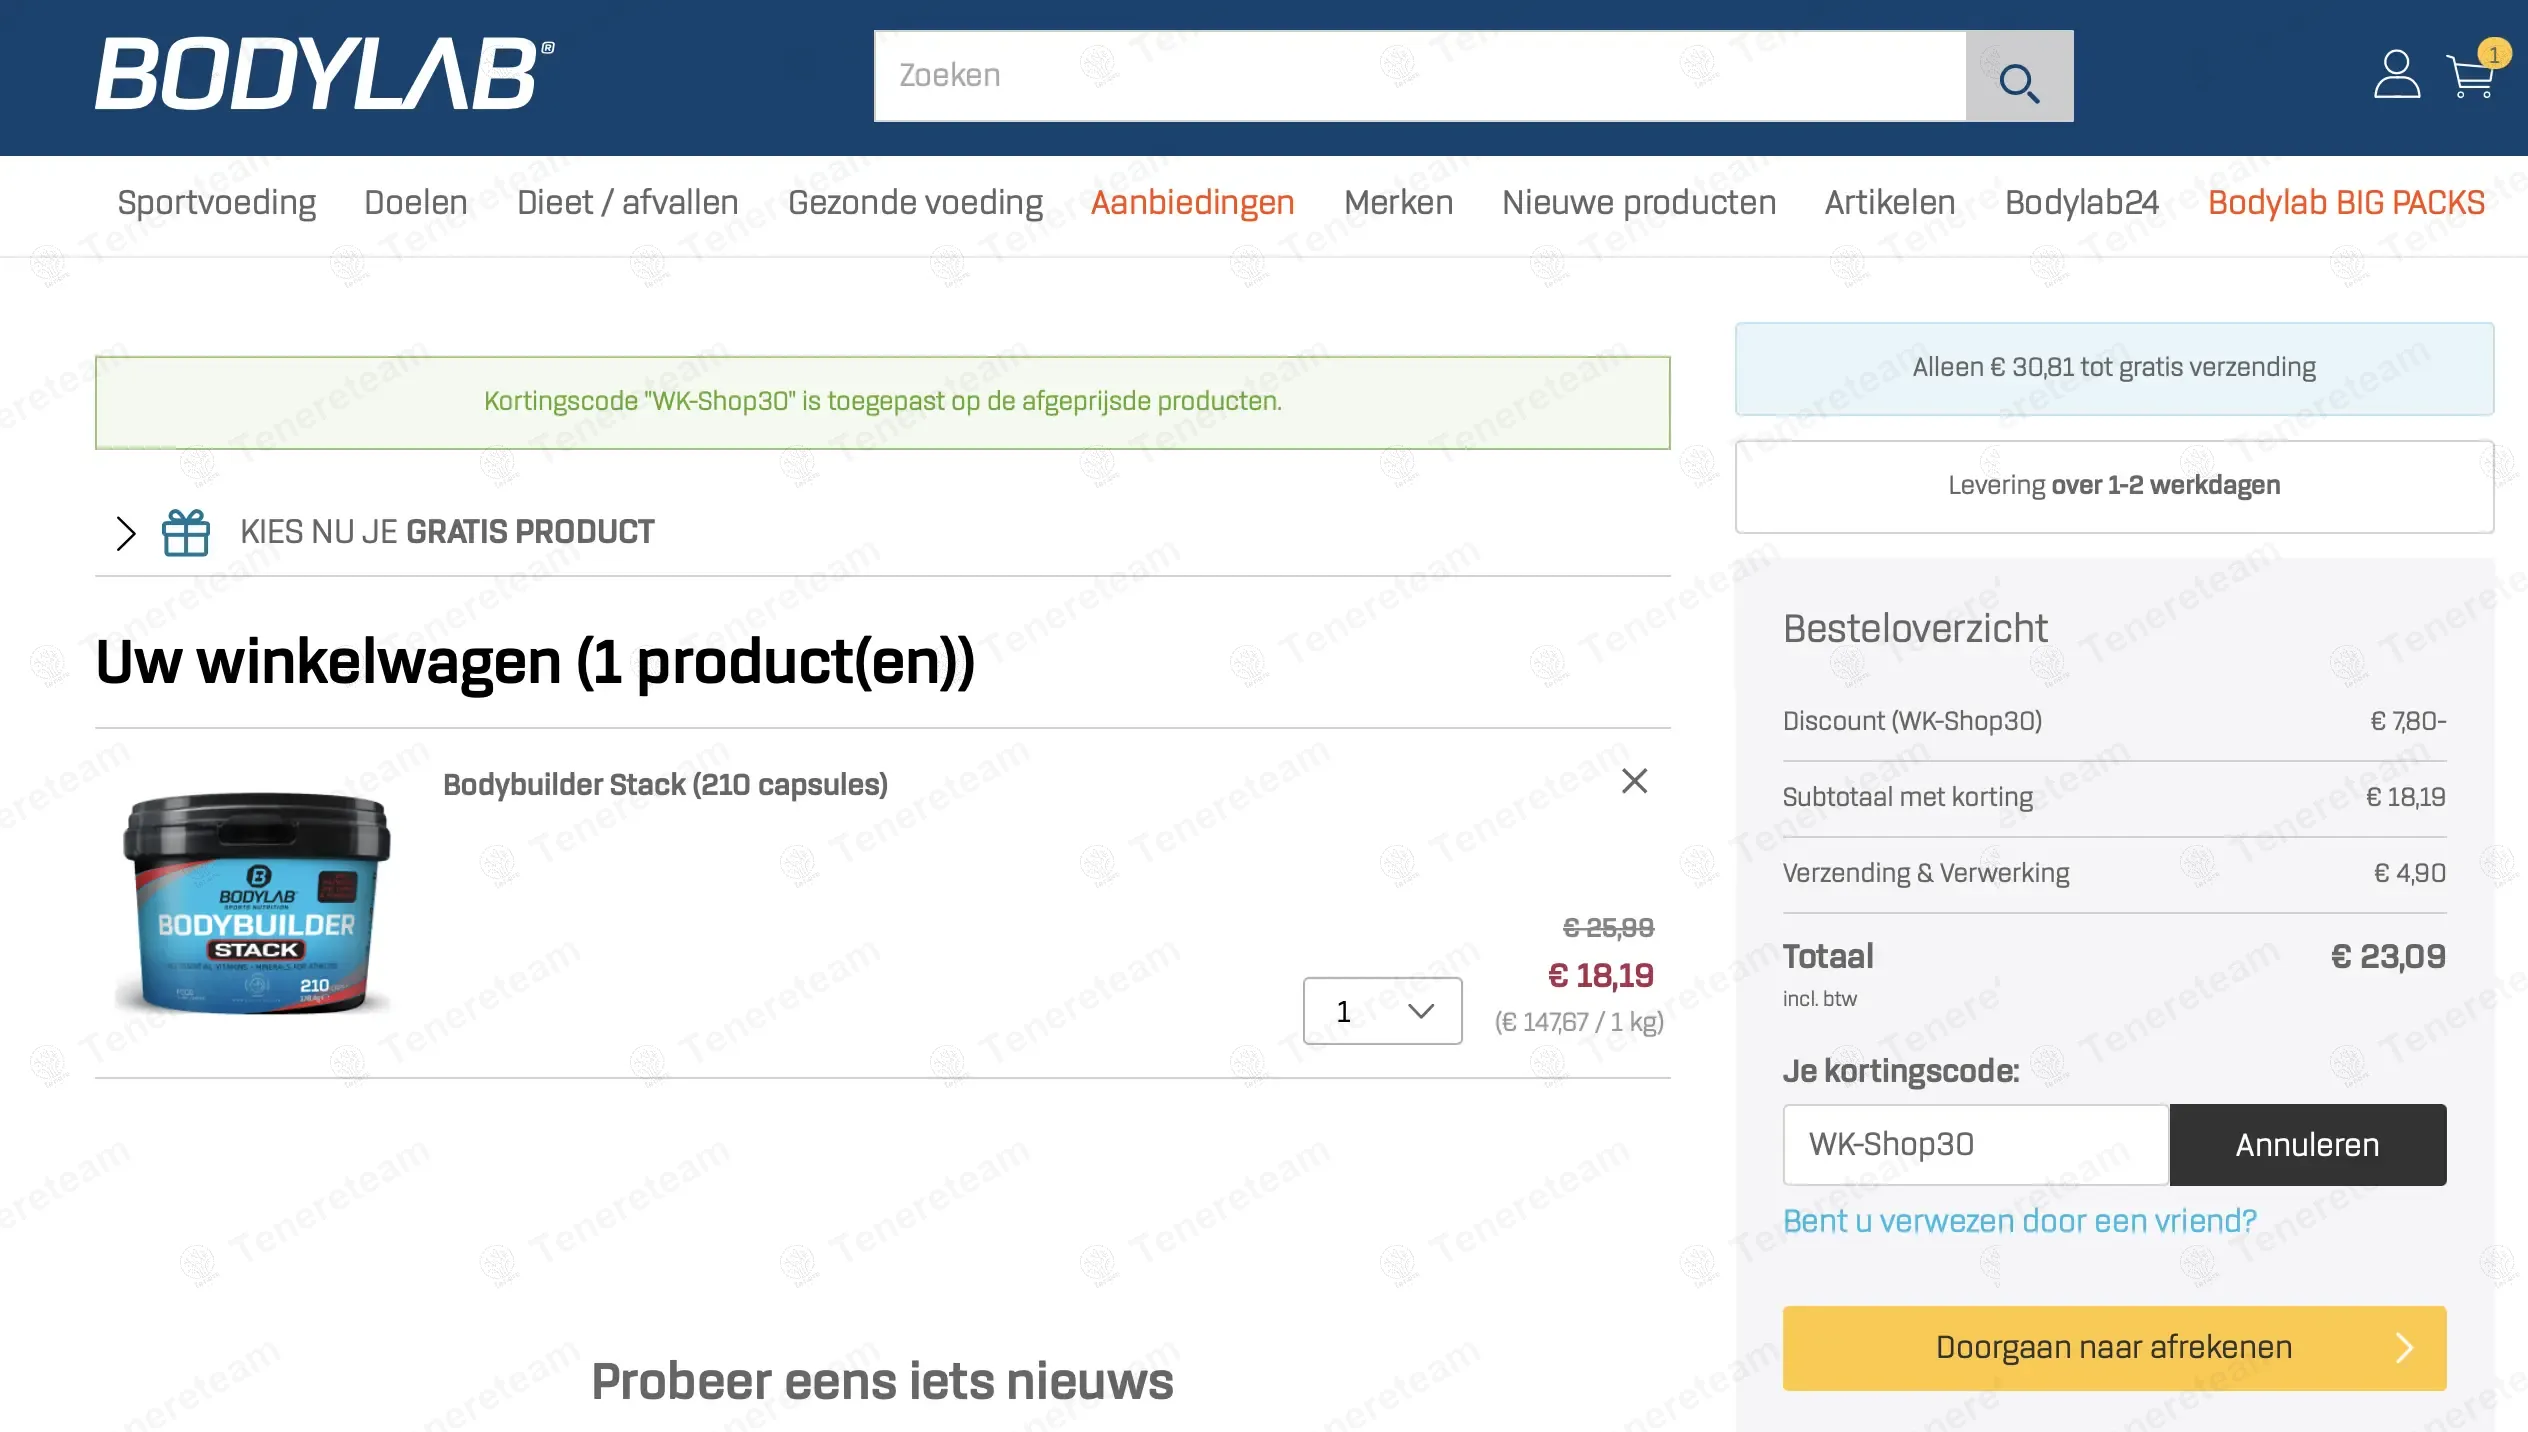Click the Bodybuilder Stack product thumbnail
This screenshot has width=2528, height=1432.
pyautogui.click(x=256, y=902)
